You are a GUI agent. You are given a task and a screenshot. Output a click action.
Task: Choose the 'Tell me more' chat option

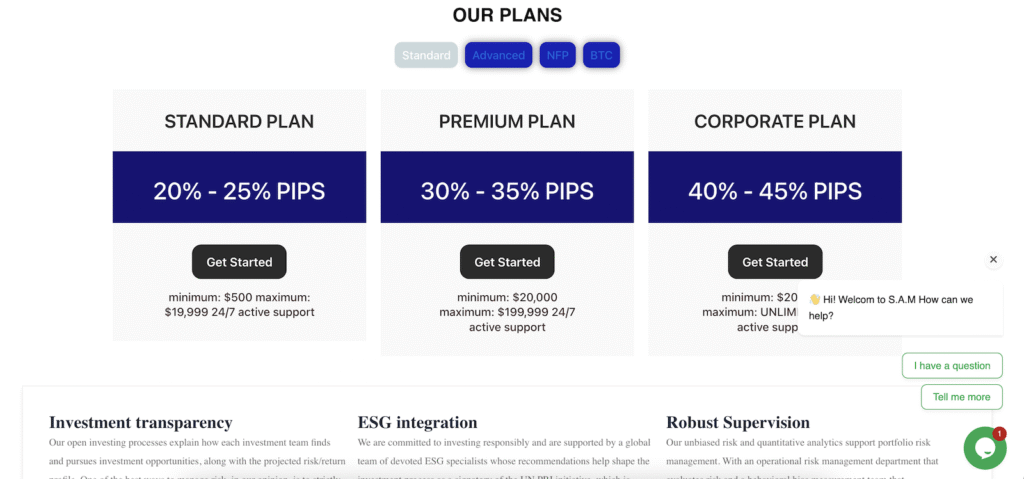pyautogui.click(x=961, y=397)
